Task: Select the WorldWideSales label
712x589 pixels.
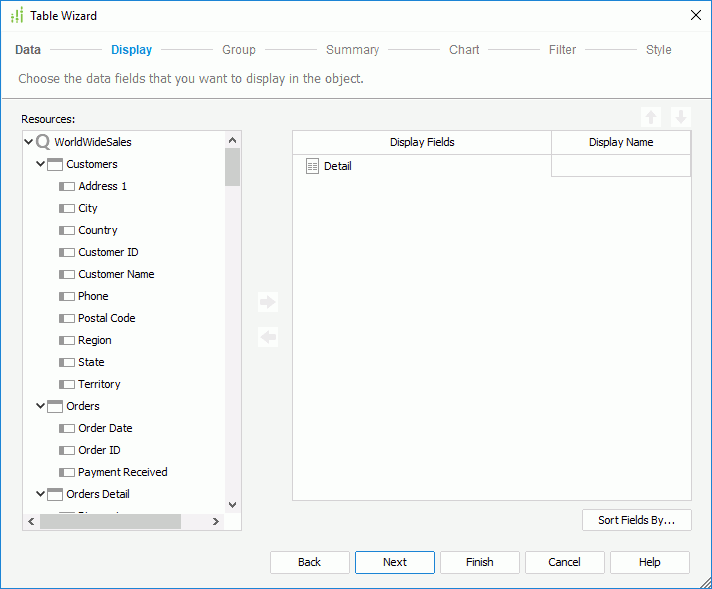Action: click(93, 142)
